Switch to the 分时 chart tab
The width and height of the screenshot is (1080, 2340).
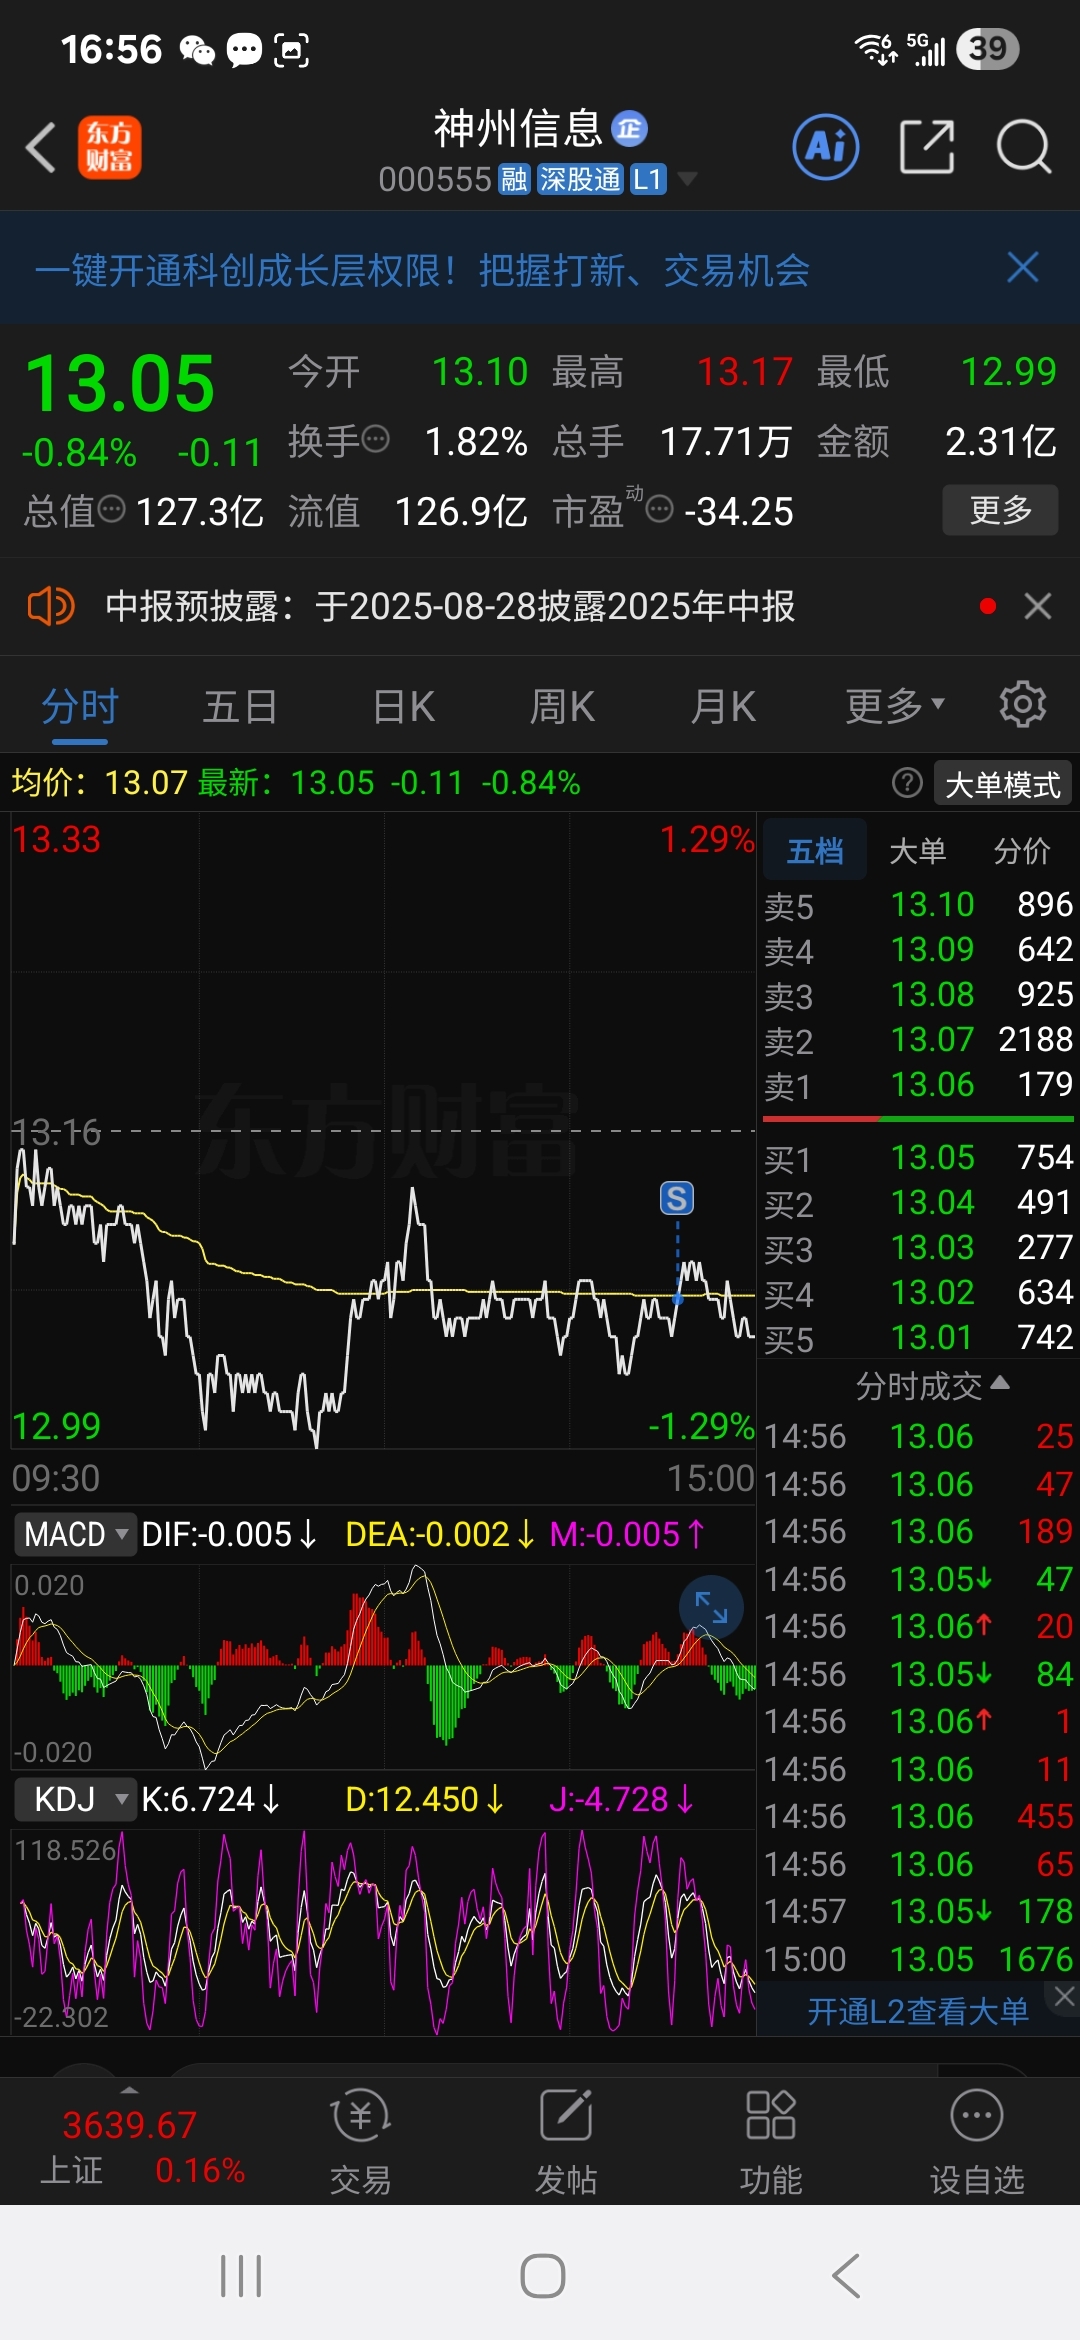point(80,708)
